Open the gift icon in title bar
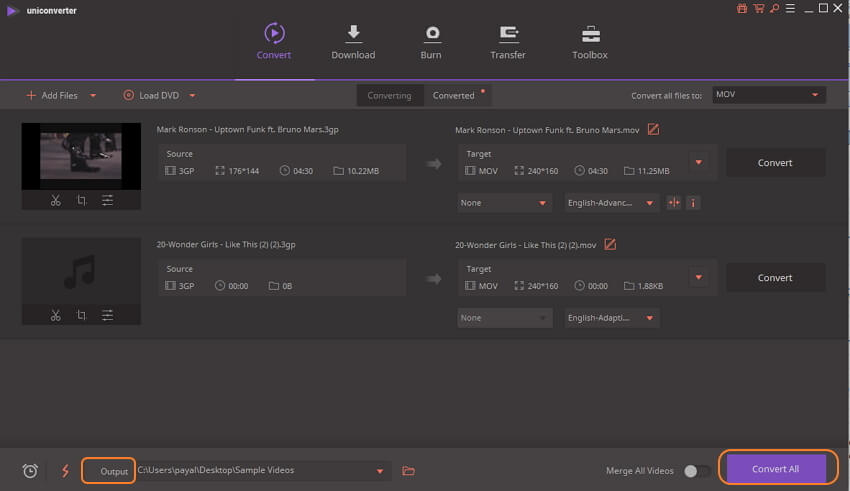 tap(742, 8)
